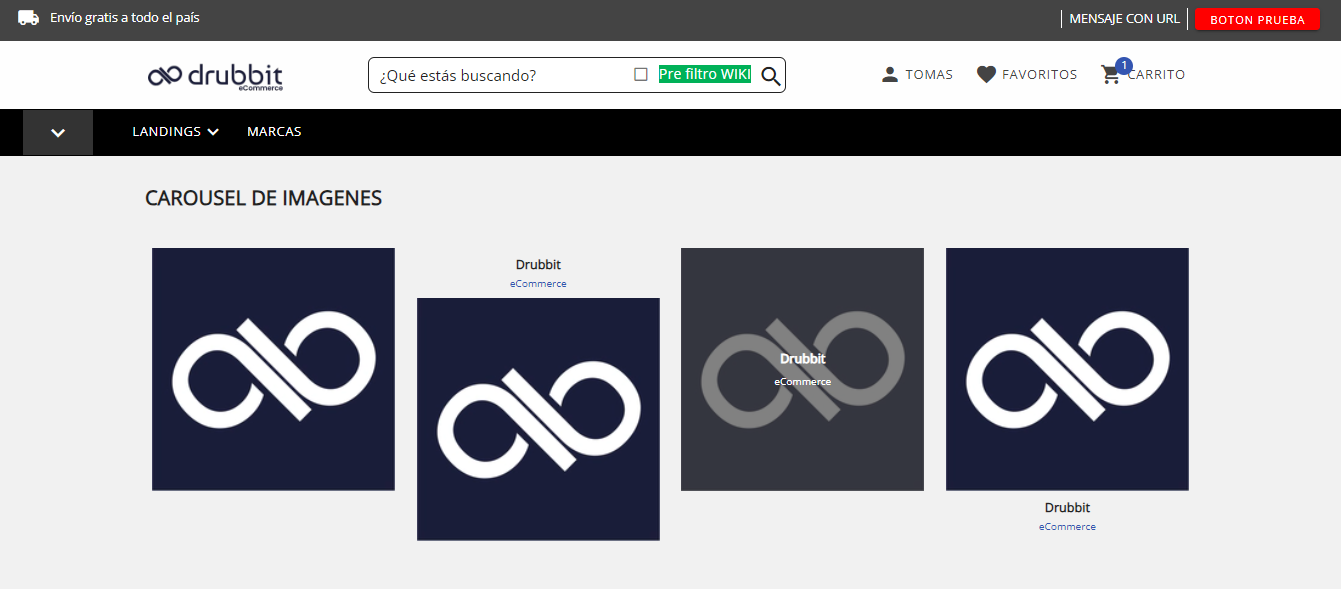
Task: Click the first carousel image
Action: tap(273, 369)
